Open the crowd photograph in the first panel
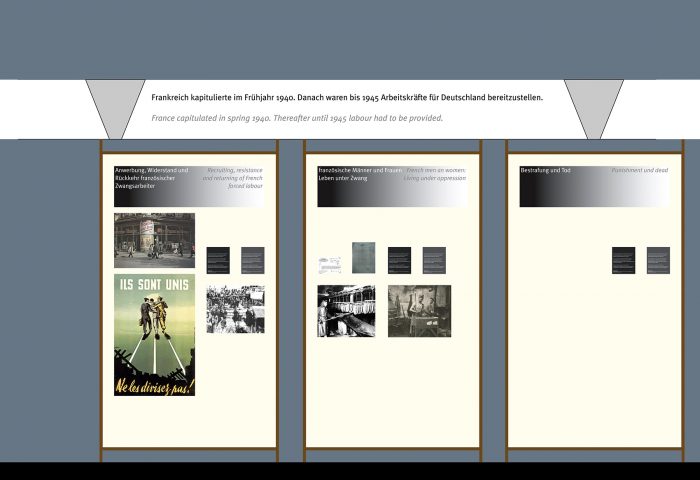 235,309
